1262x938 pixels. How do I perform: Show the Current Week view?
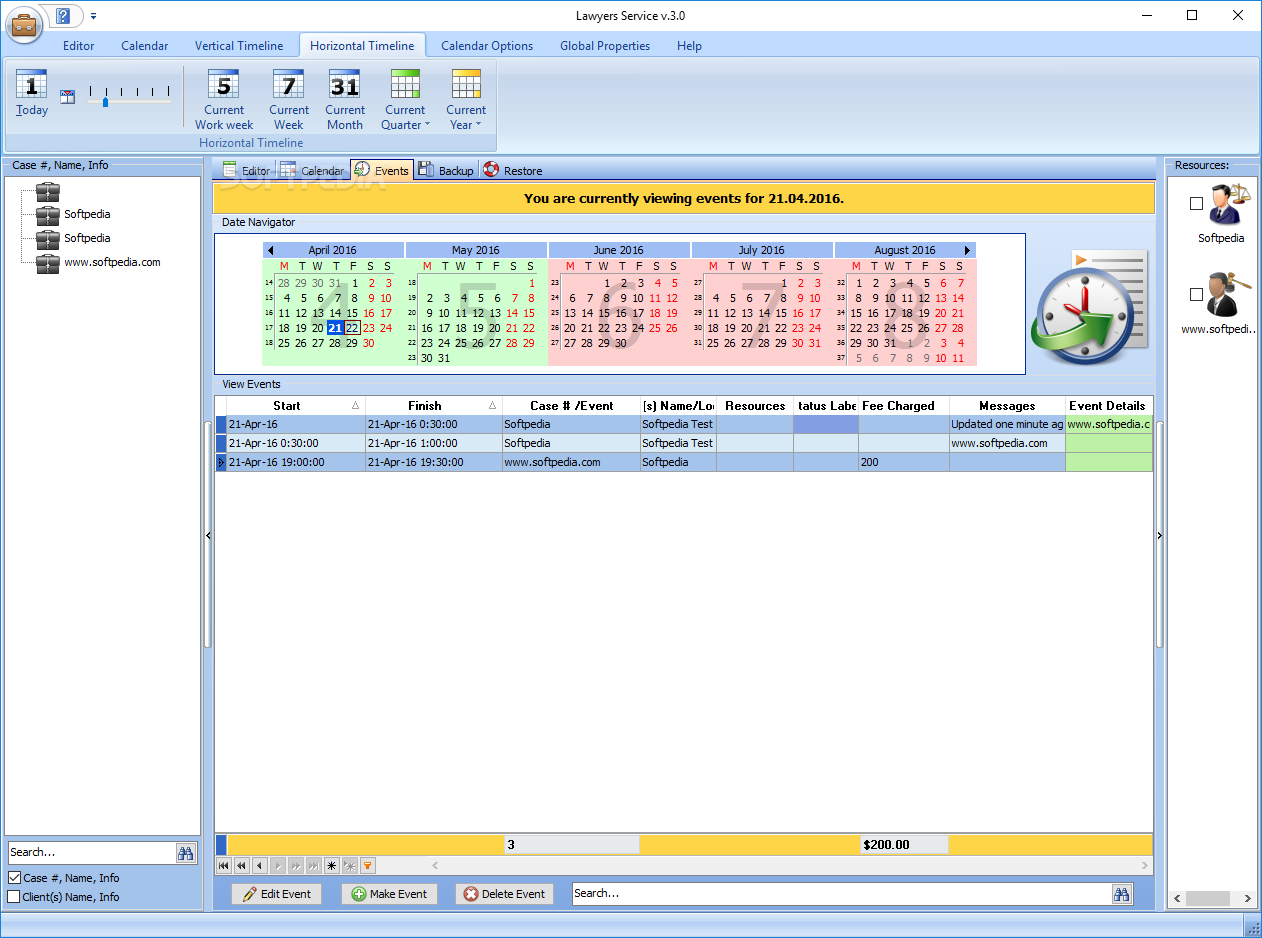tap(288, 99)
